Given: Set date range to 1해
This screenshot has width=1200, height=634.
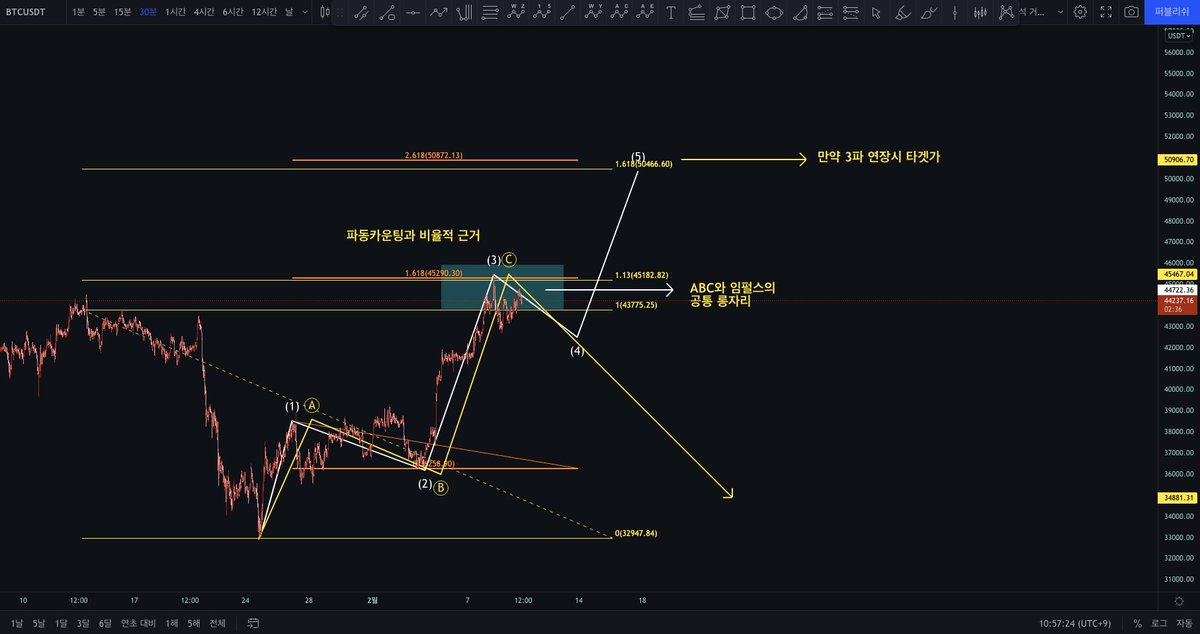Looking at the screenshot, I should (172, 623).
